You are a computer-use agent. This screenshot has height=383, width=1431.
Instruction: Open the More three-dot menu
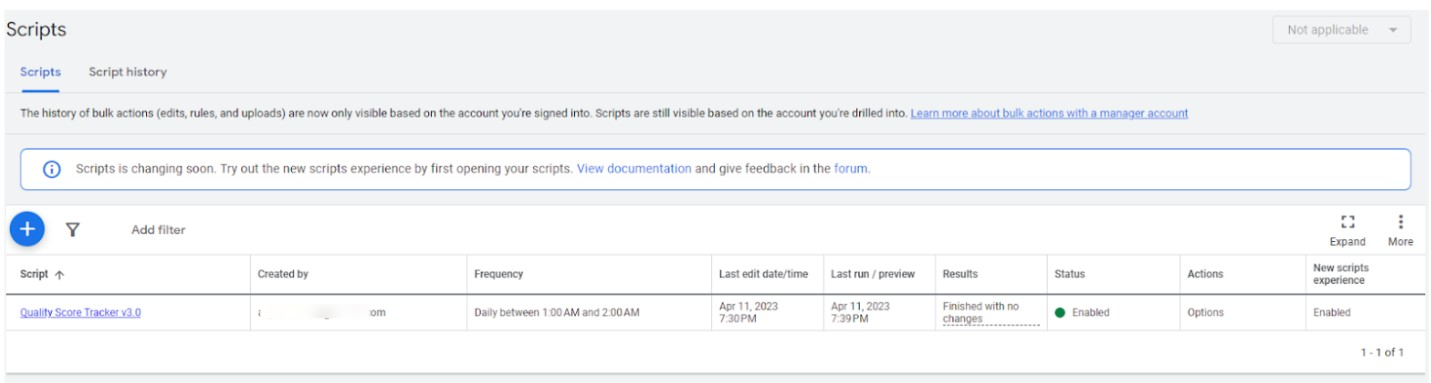point(1400,222)
